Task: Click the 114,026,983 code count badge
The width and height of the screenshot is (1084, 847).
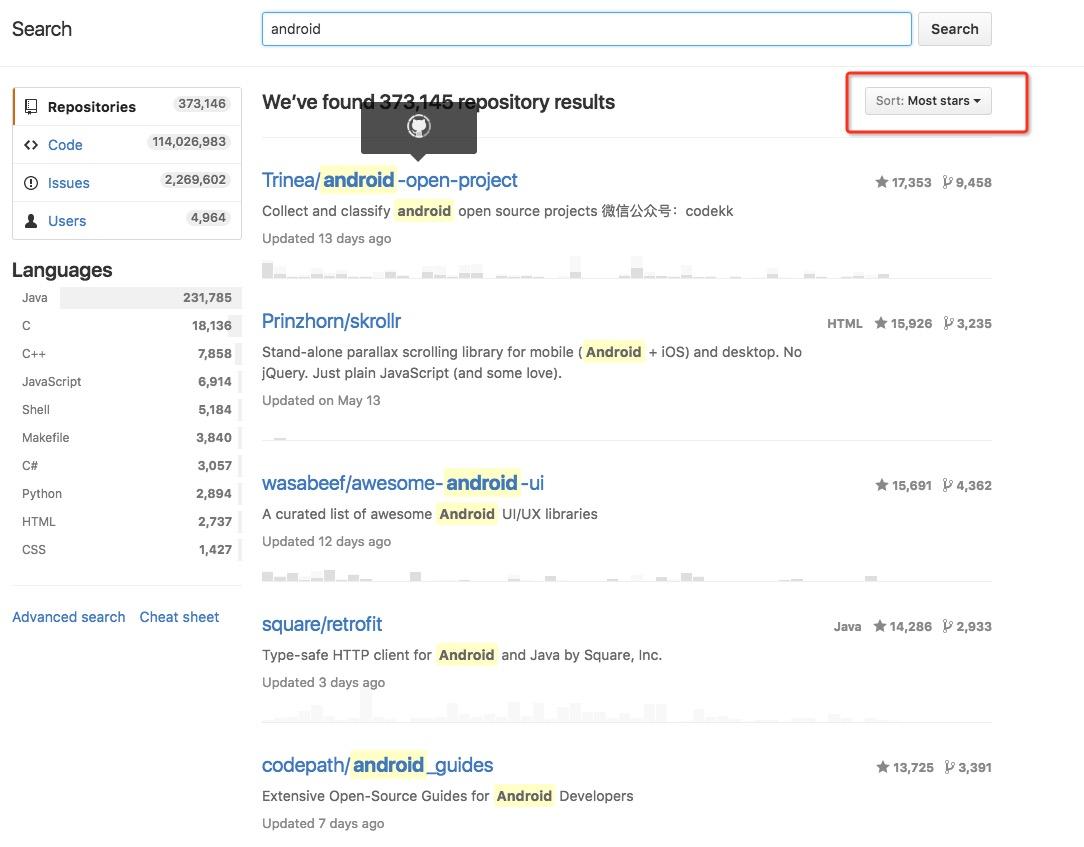Action: (189, 142)
